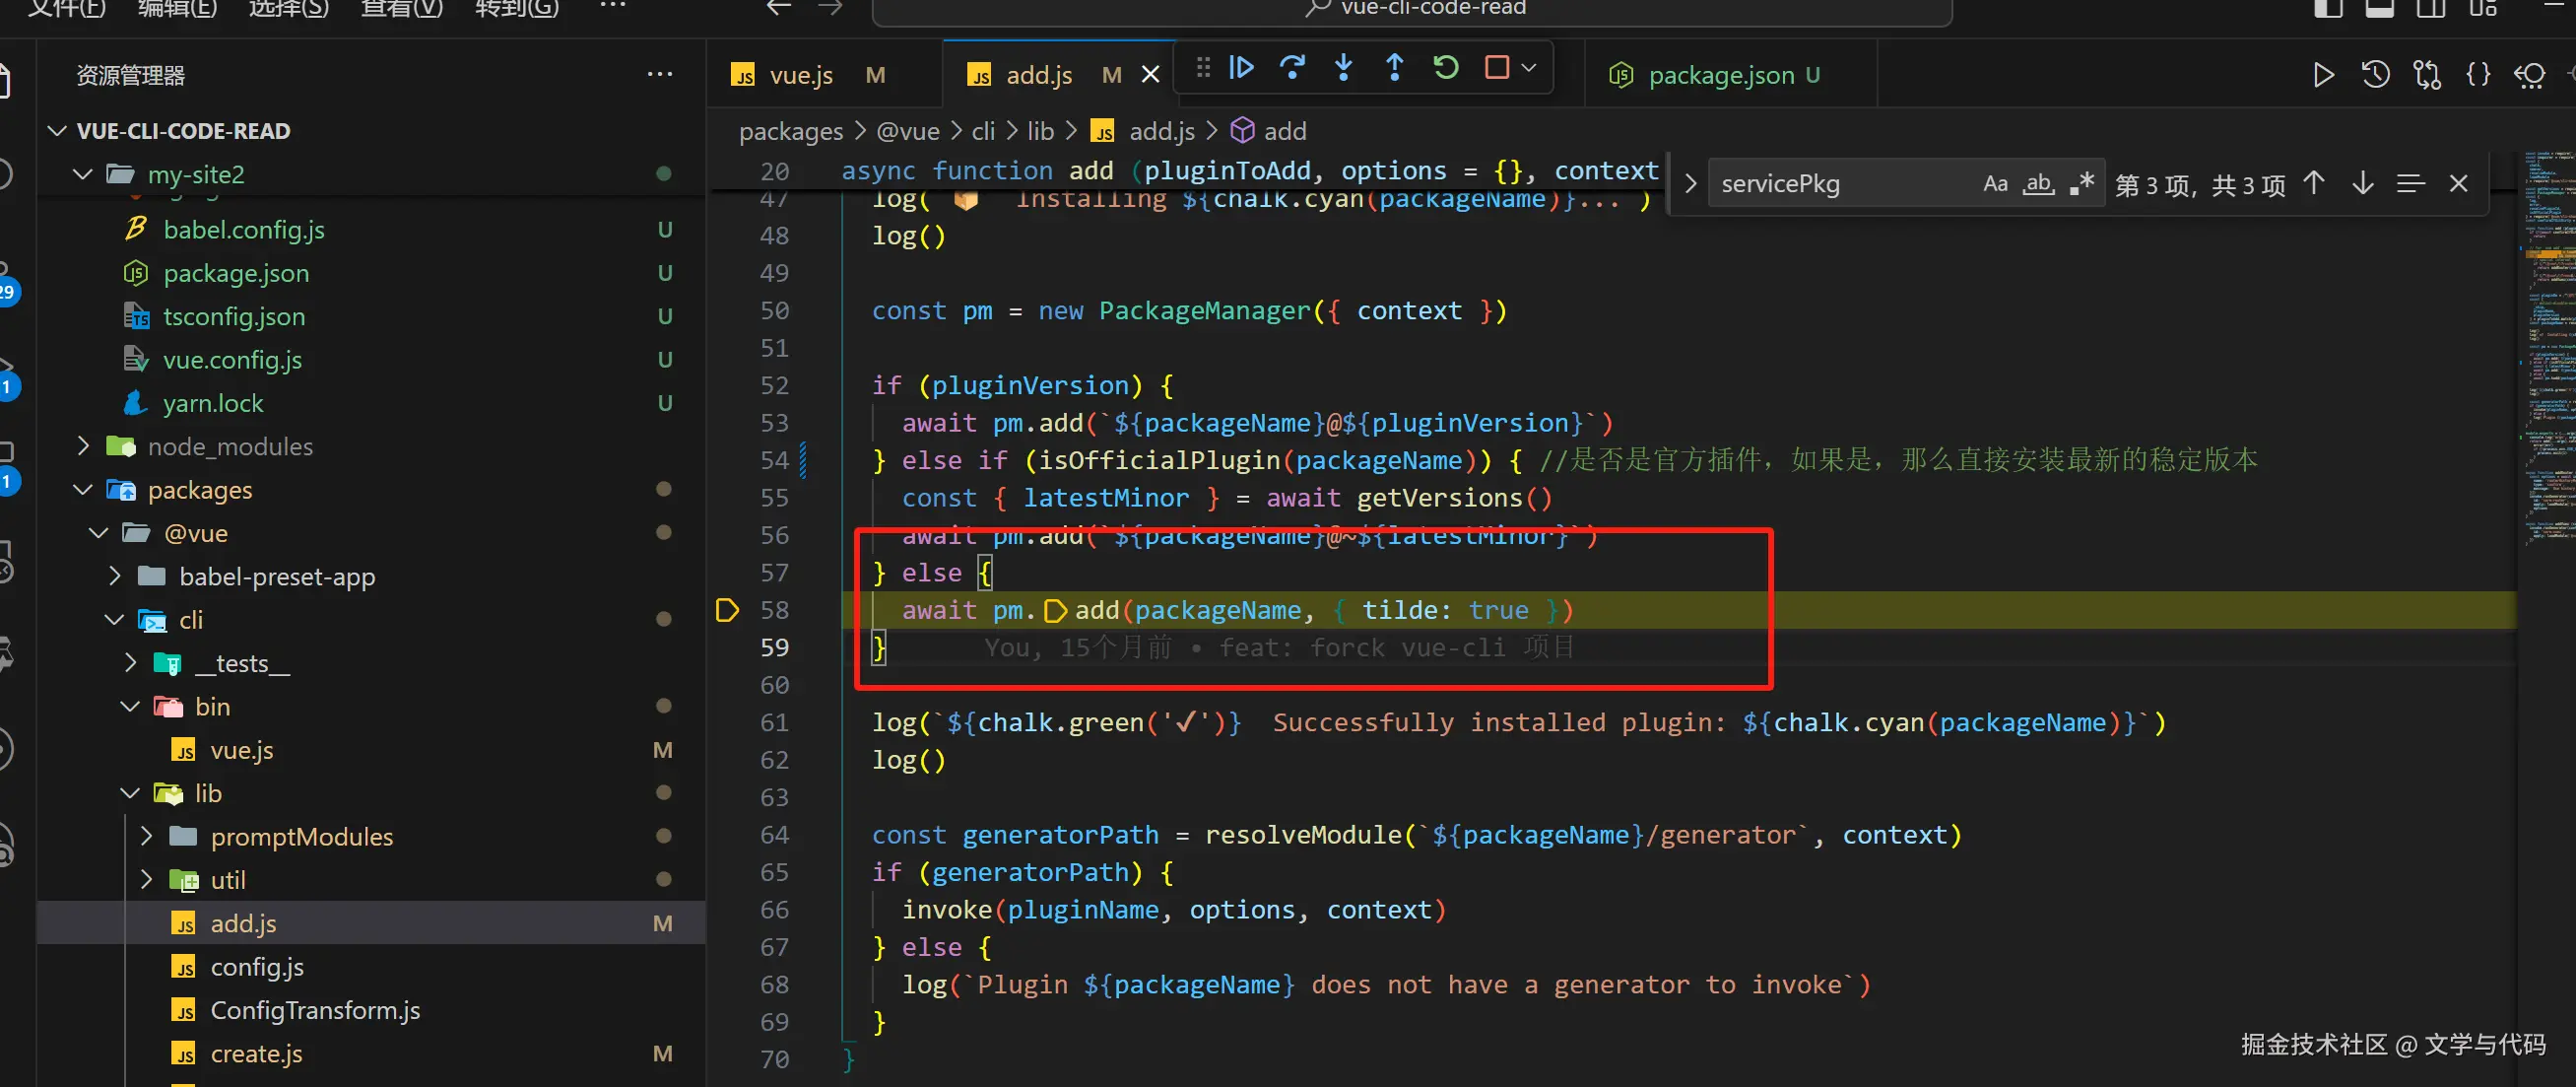
Task: Toggle Match Whole Word option
Action: coord(2037,184)
